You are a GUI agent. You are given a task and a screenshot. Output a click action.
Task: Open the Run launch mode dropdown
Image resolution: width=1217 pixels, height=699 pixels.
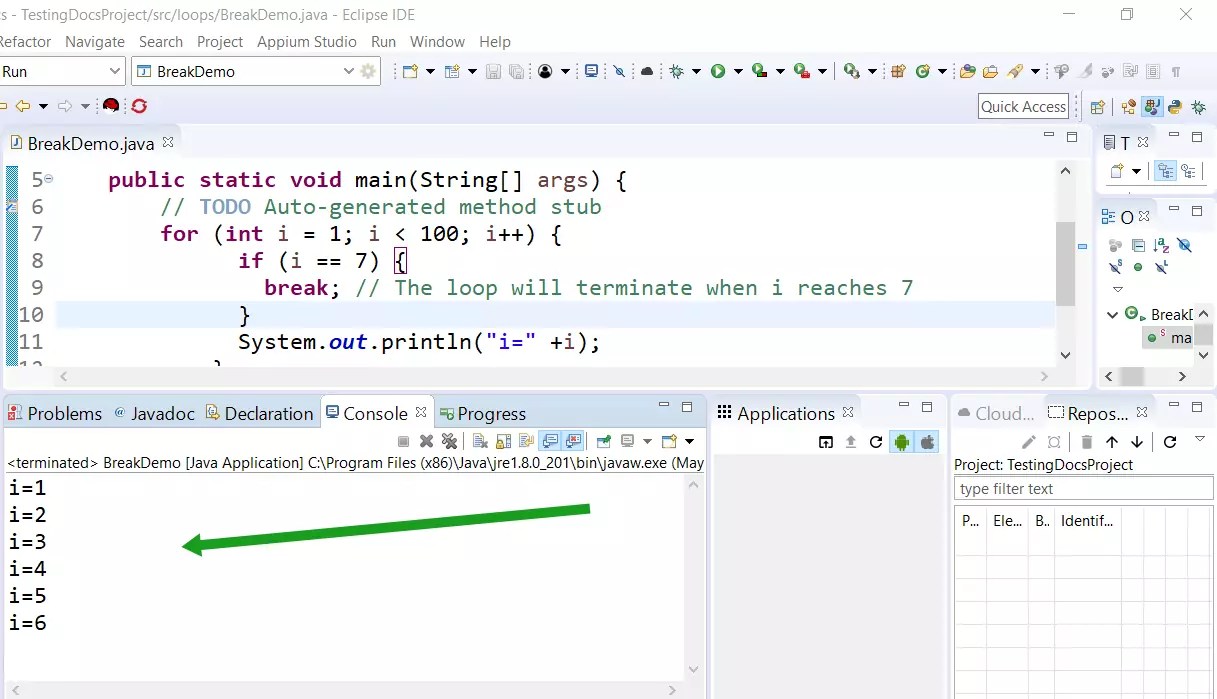click(113, 71)
